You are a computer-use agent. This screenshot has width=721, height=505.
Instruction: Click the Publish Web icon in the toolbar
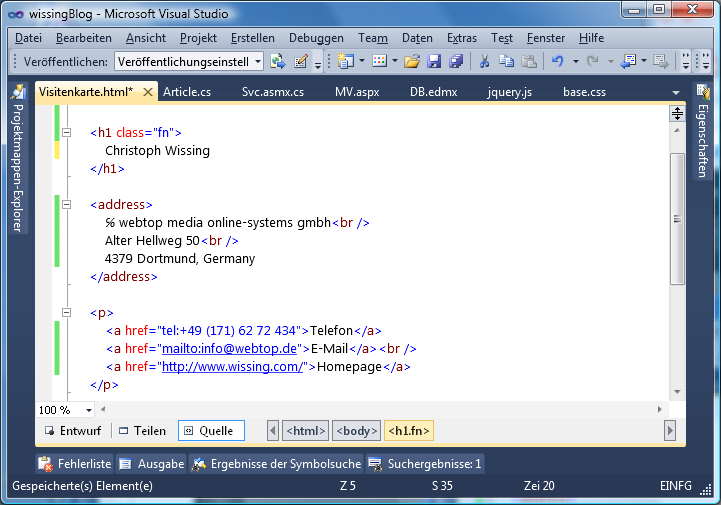277,61
